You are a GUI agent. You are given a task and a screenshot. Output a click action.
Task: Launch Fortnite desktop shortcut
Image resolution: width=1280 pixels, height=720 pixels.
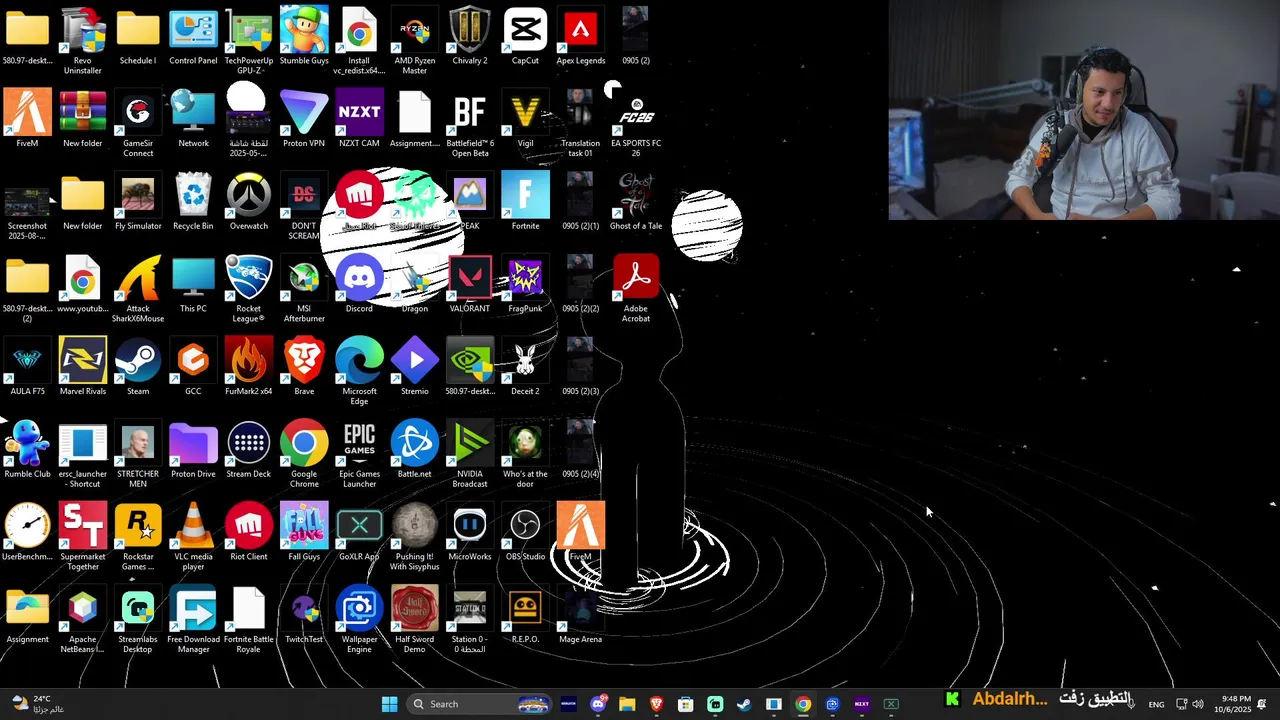click(525, 201)
